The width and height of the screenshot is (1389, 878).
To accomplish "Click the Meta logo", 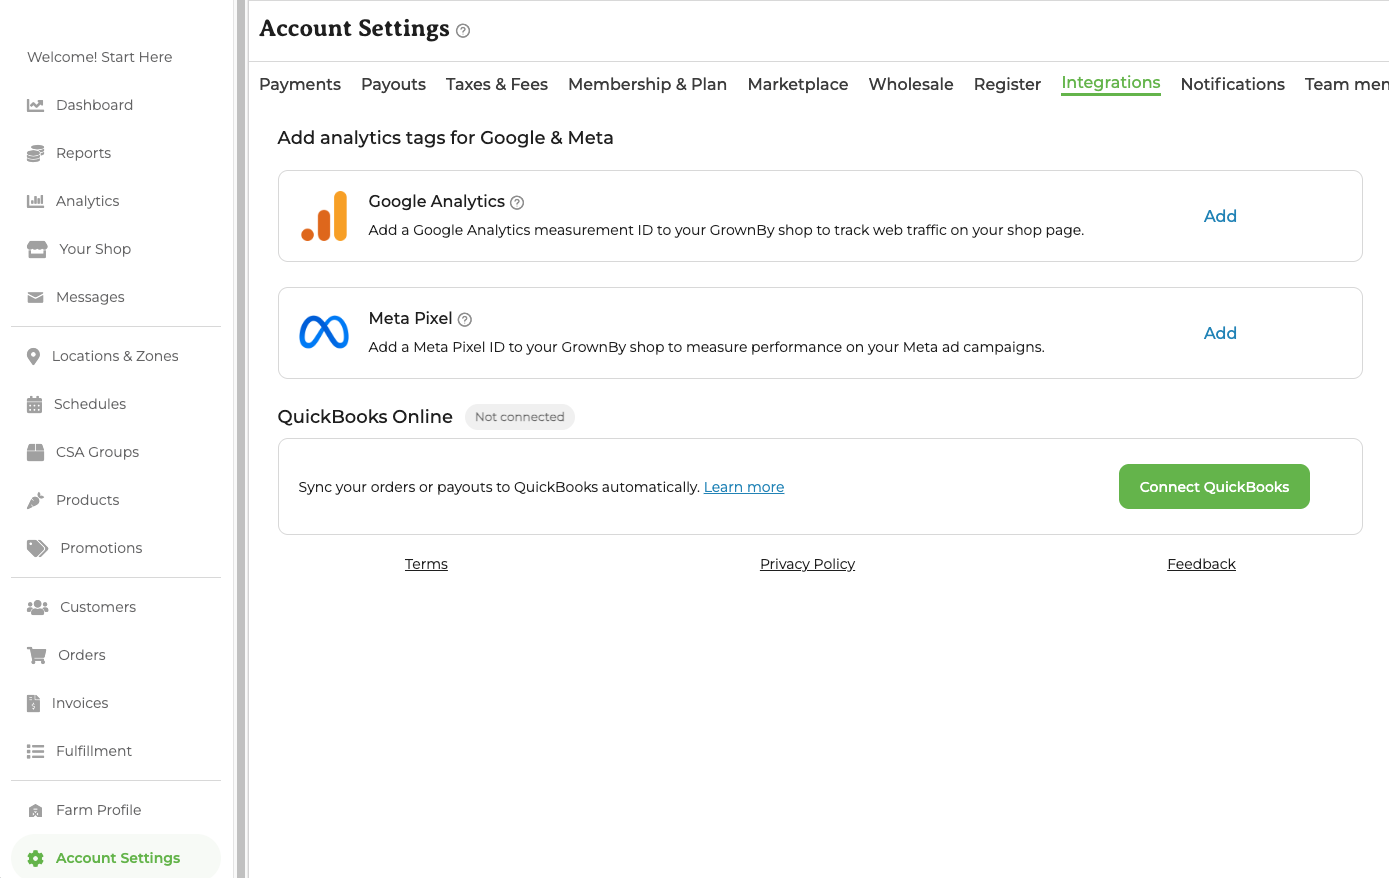I will tap(324, 332).
